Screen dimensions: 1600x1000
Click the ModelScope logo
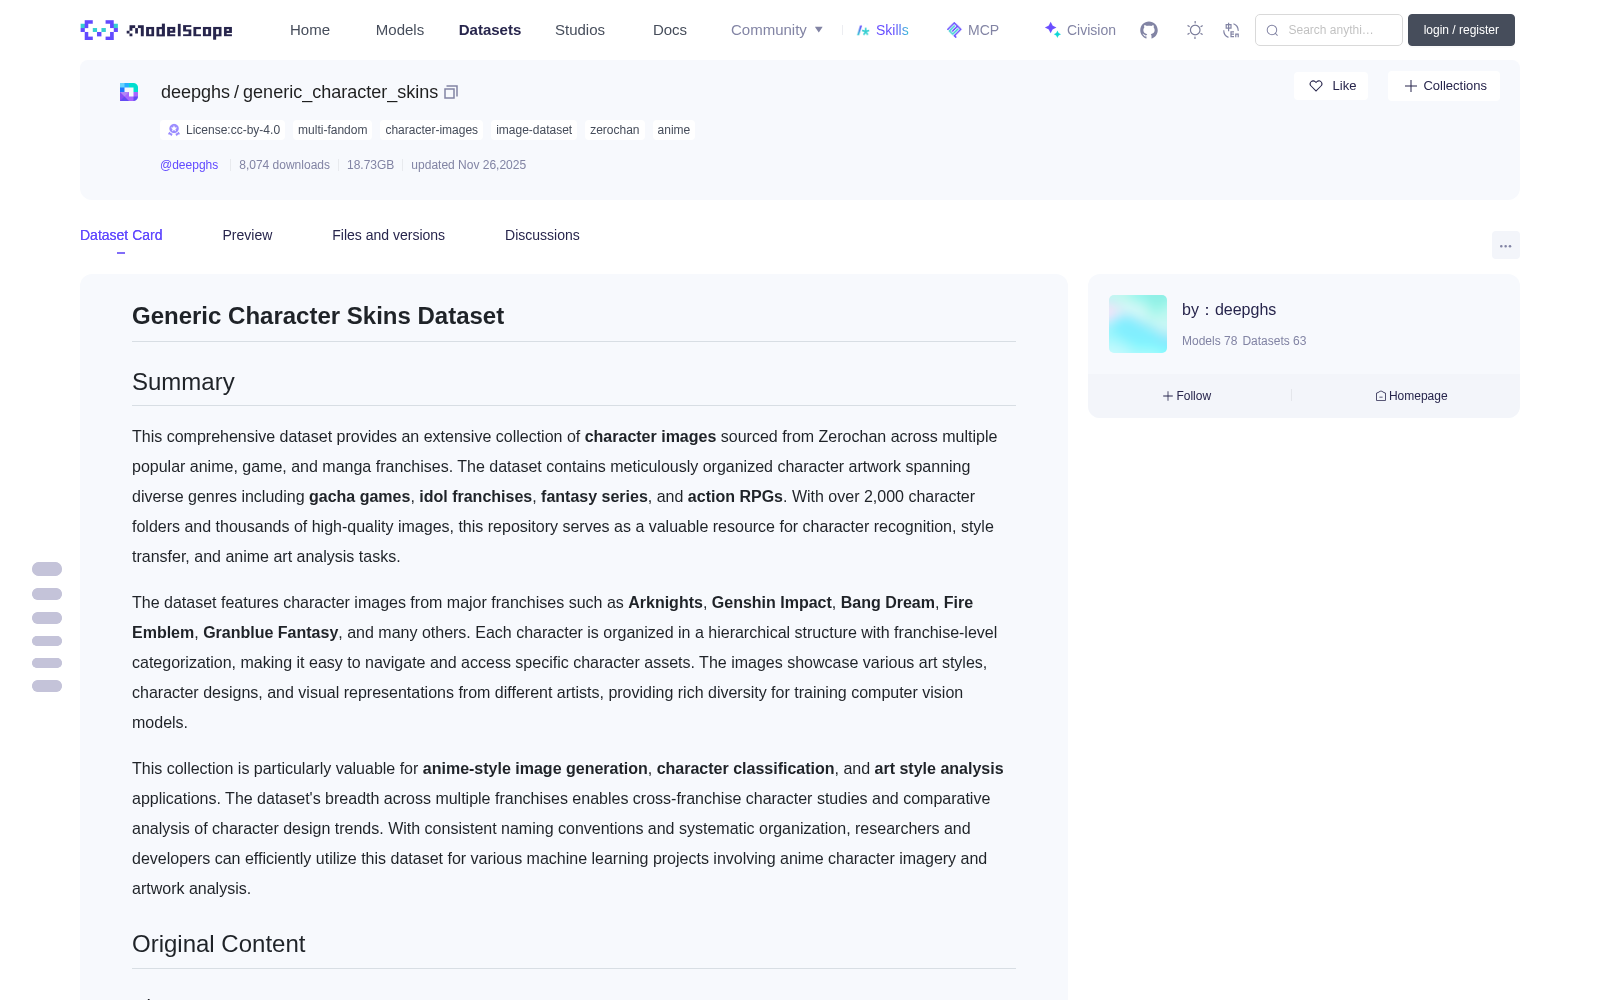point(156,30)
